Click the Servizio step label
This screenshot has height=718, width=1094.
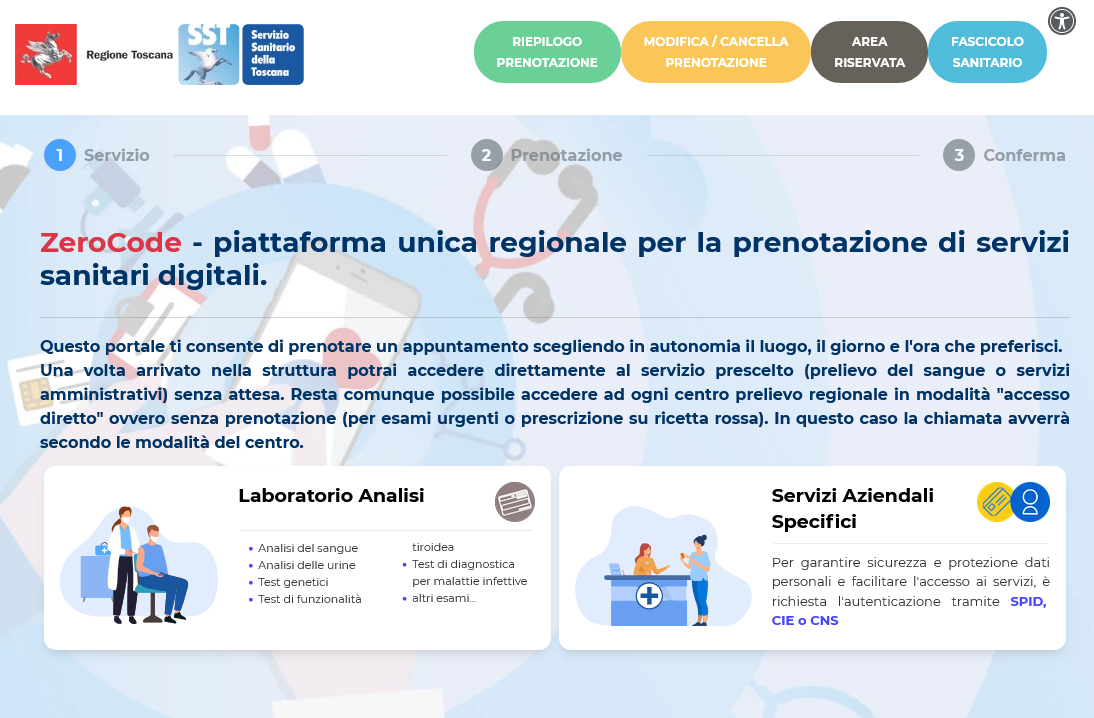click(117, 155)
